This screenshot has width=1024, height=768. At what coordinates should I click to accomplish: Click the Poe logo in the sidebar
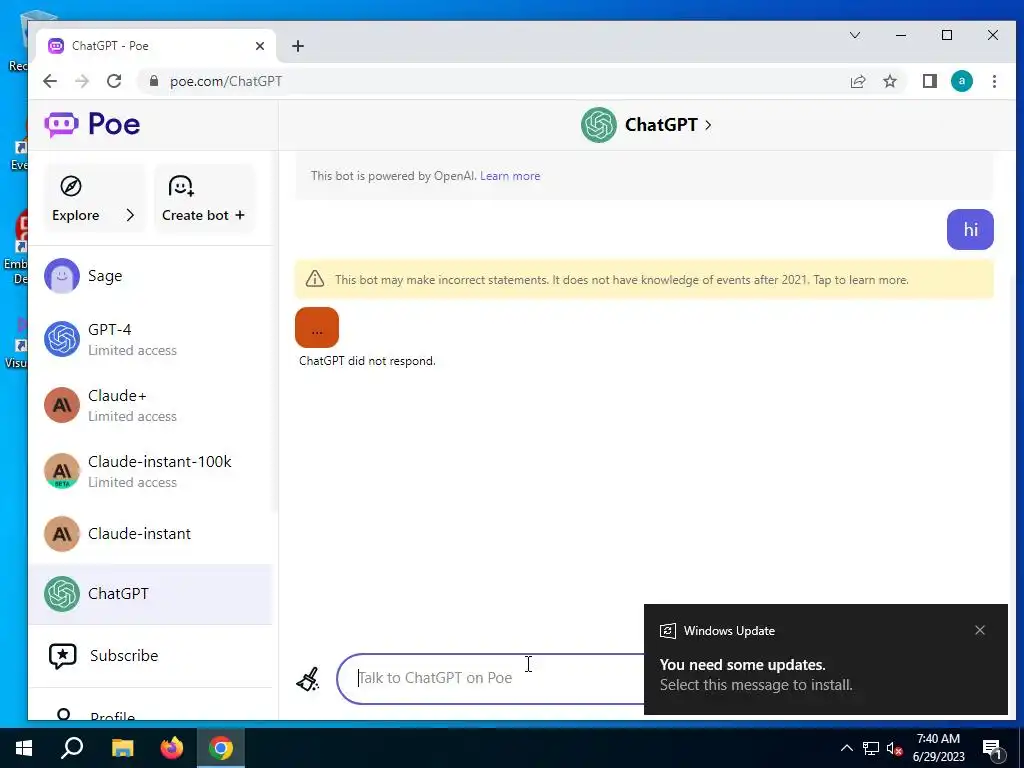[92, 124]
